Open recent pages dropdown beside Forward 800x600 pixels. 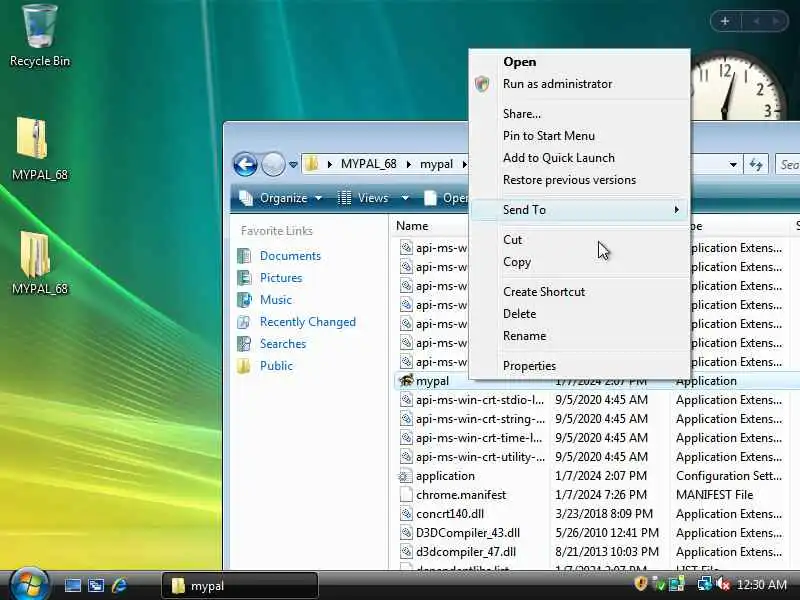coord(293,164)
